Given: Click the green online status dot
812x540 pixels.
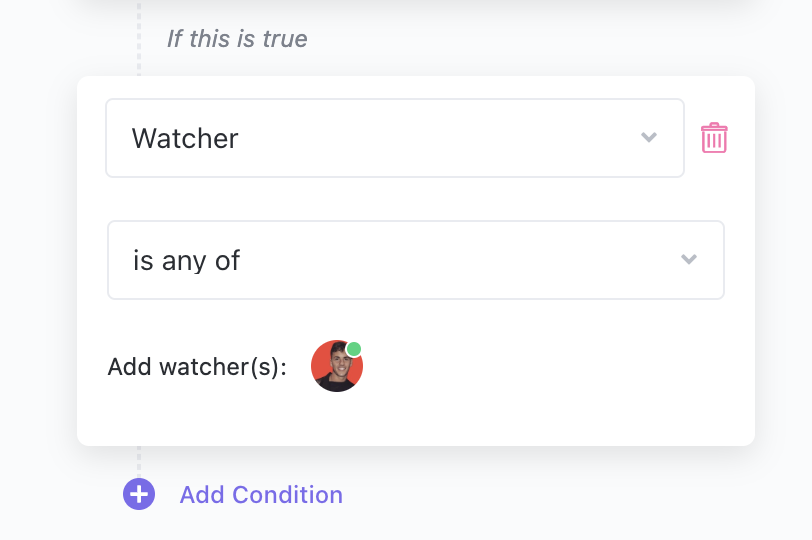Looking at the screenshot, I should pyautogui.click(x=354, y=349).
